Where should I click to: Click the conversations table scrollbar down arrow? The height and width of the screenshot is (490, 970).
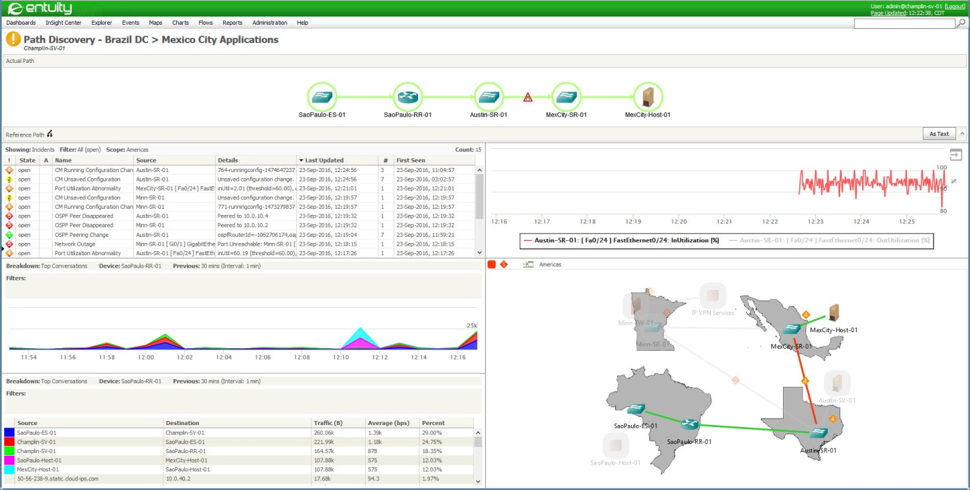point(478,481)
